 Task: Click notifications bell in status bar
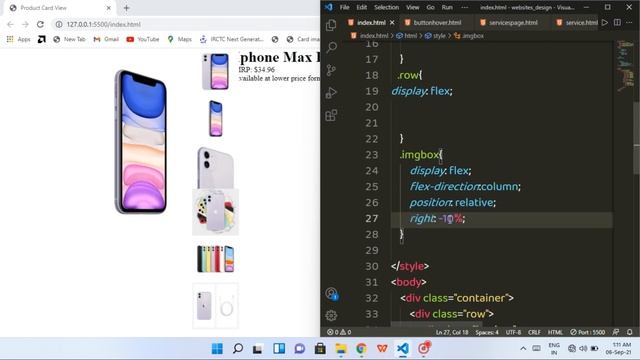pyautogui.click(x=630, y=332)
